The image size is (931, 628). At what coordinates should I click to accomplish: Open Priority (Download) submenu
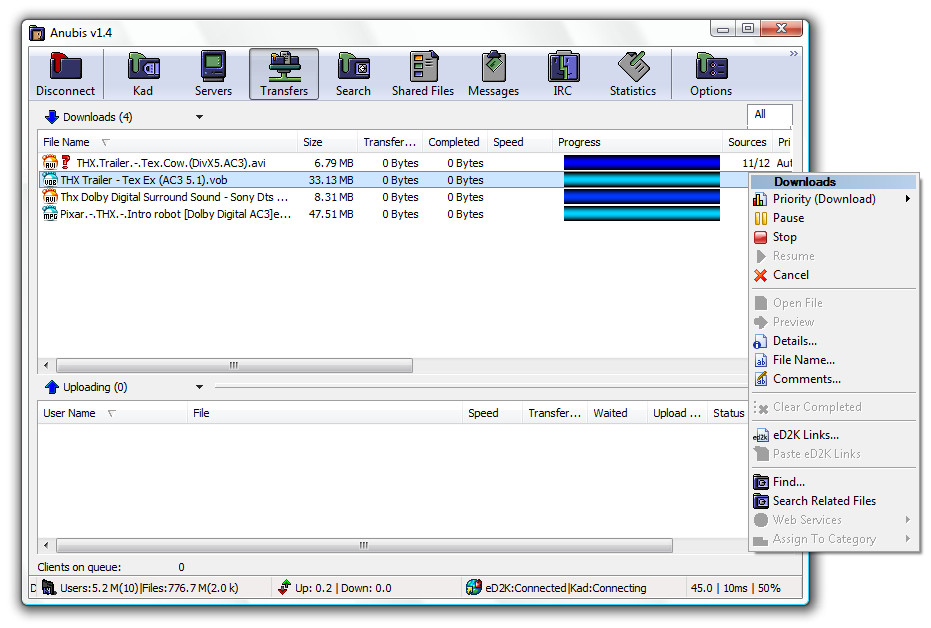pos(834,199)
